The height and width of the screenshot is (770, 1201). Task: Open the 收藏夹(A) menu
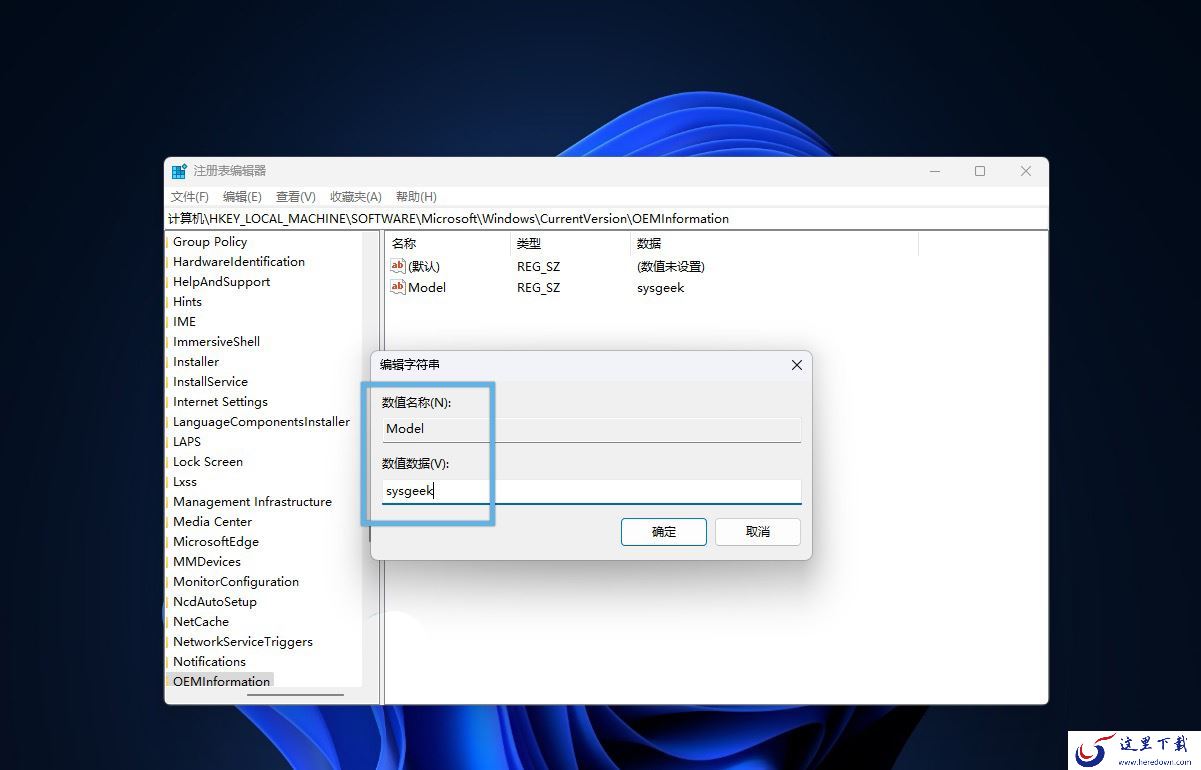356,197
